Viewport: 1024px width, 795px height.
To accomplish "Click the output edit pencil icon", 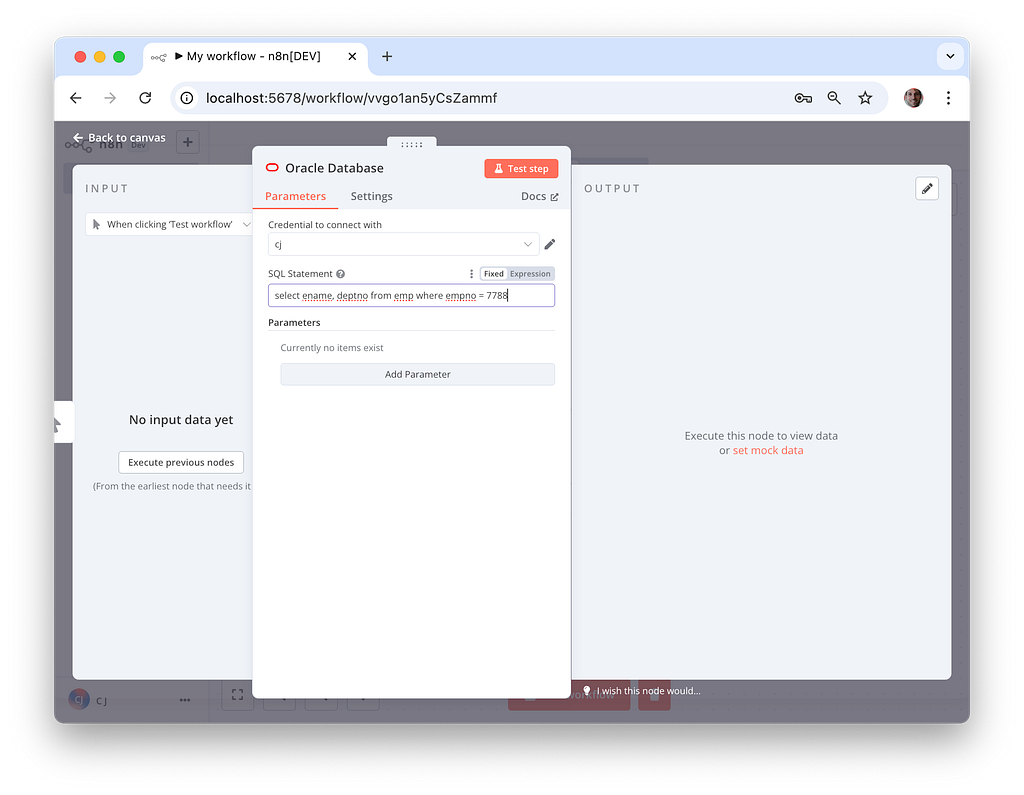I will [x=927, y=189].
